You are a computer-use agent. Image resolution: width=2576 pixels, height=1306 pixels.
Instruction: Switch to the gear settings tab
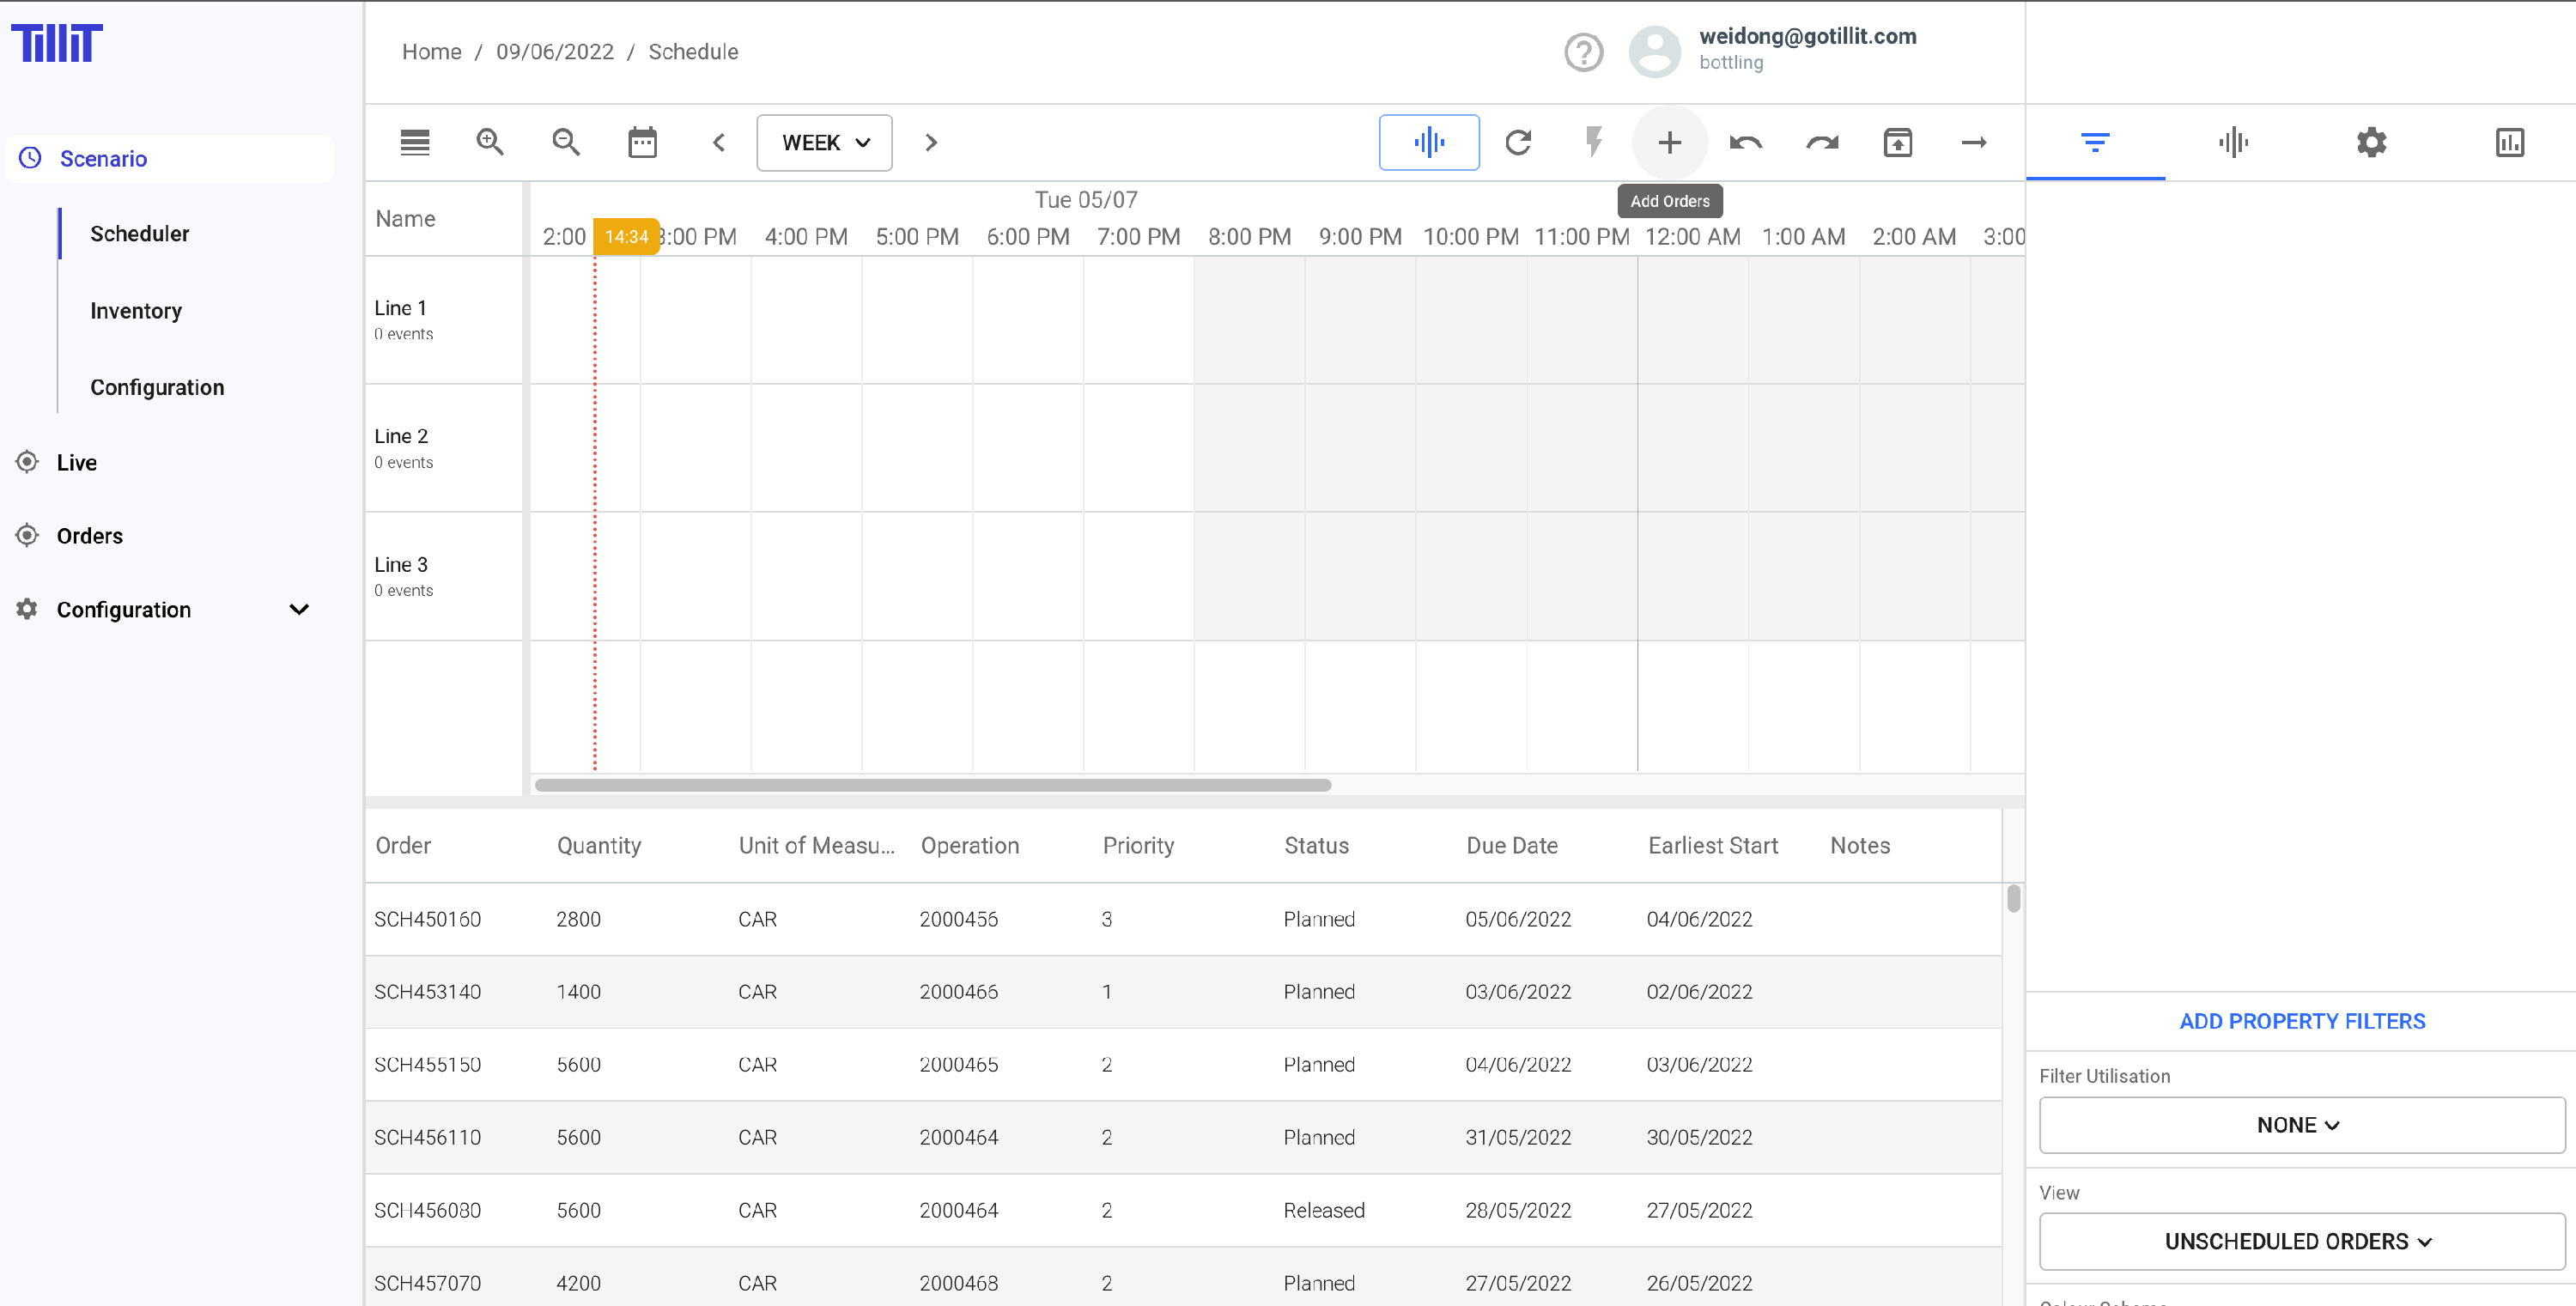tap(2371, 143)
